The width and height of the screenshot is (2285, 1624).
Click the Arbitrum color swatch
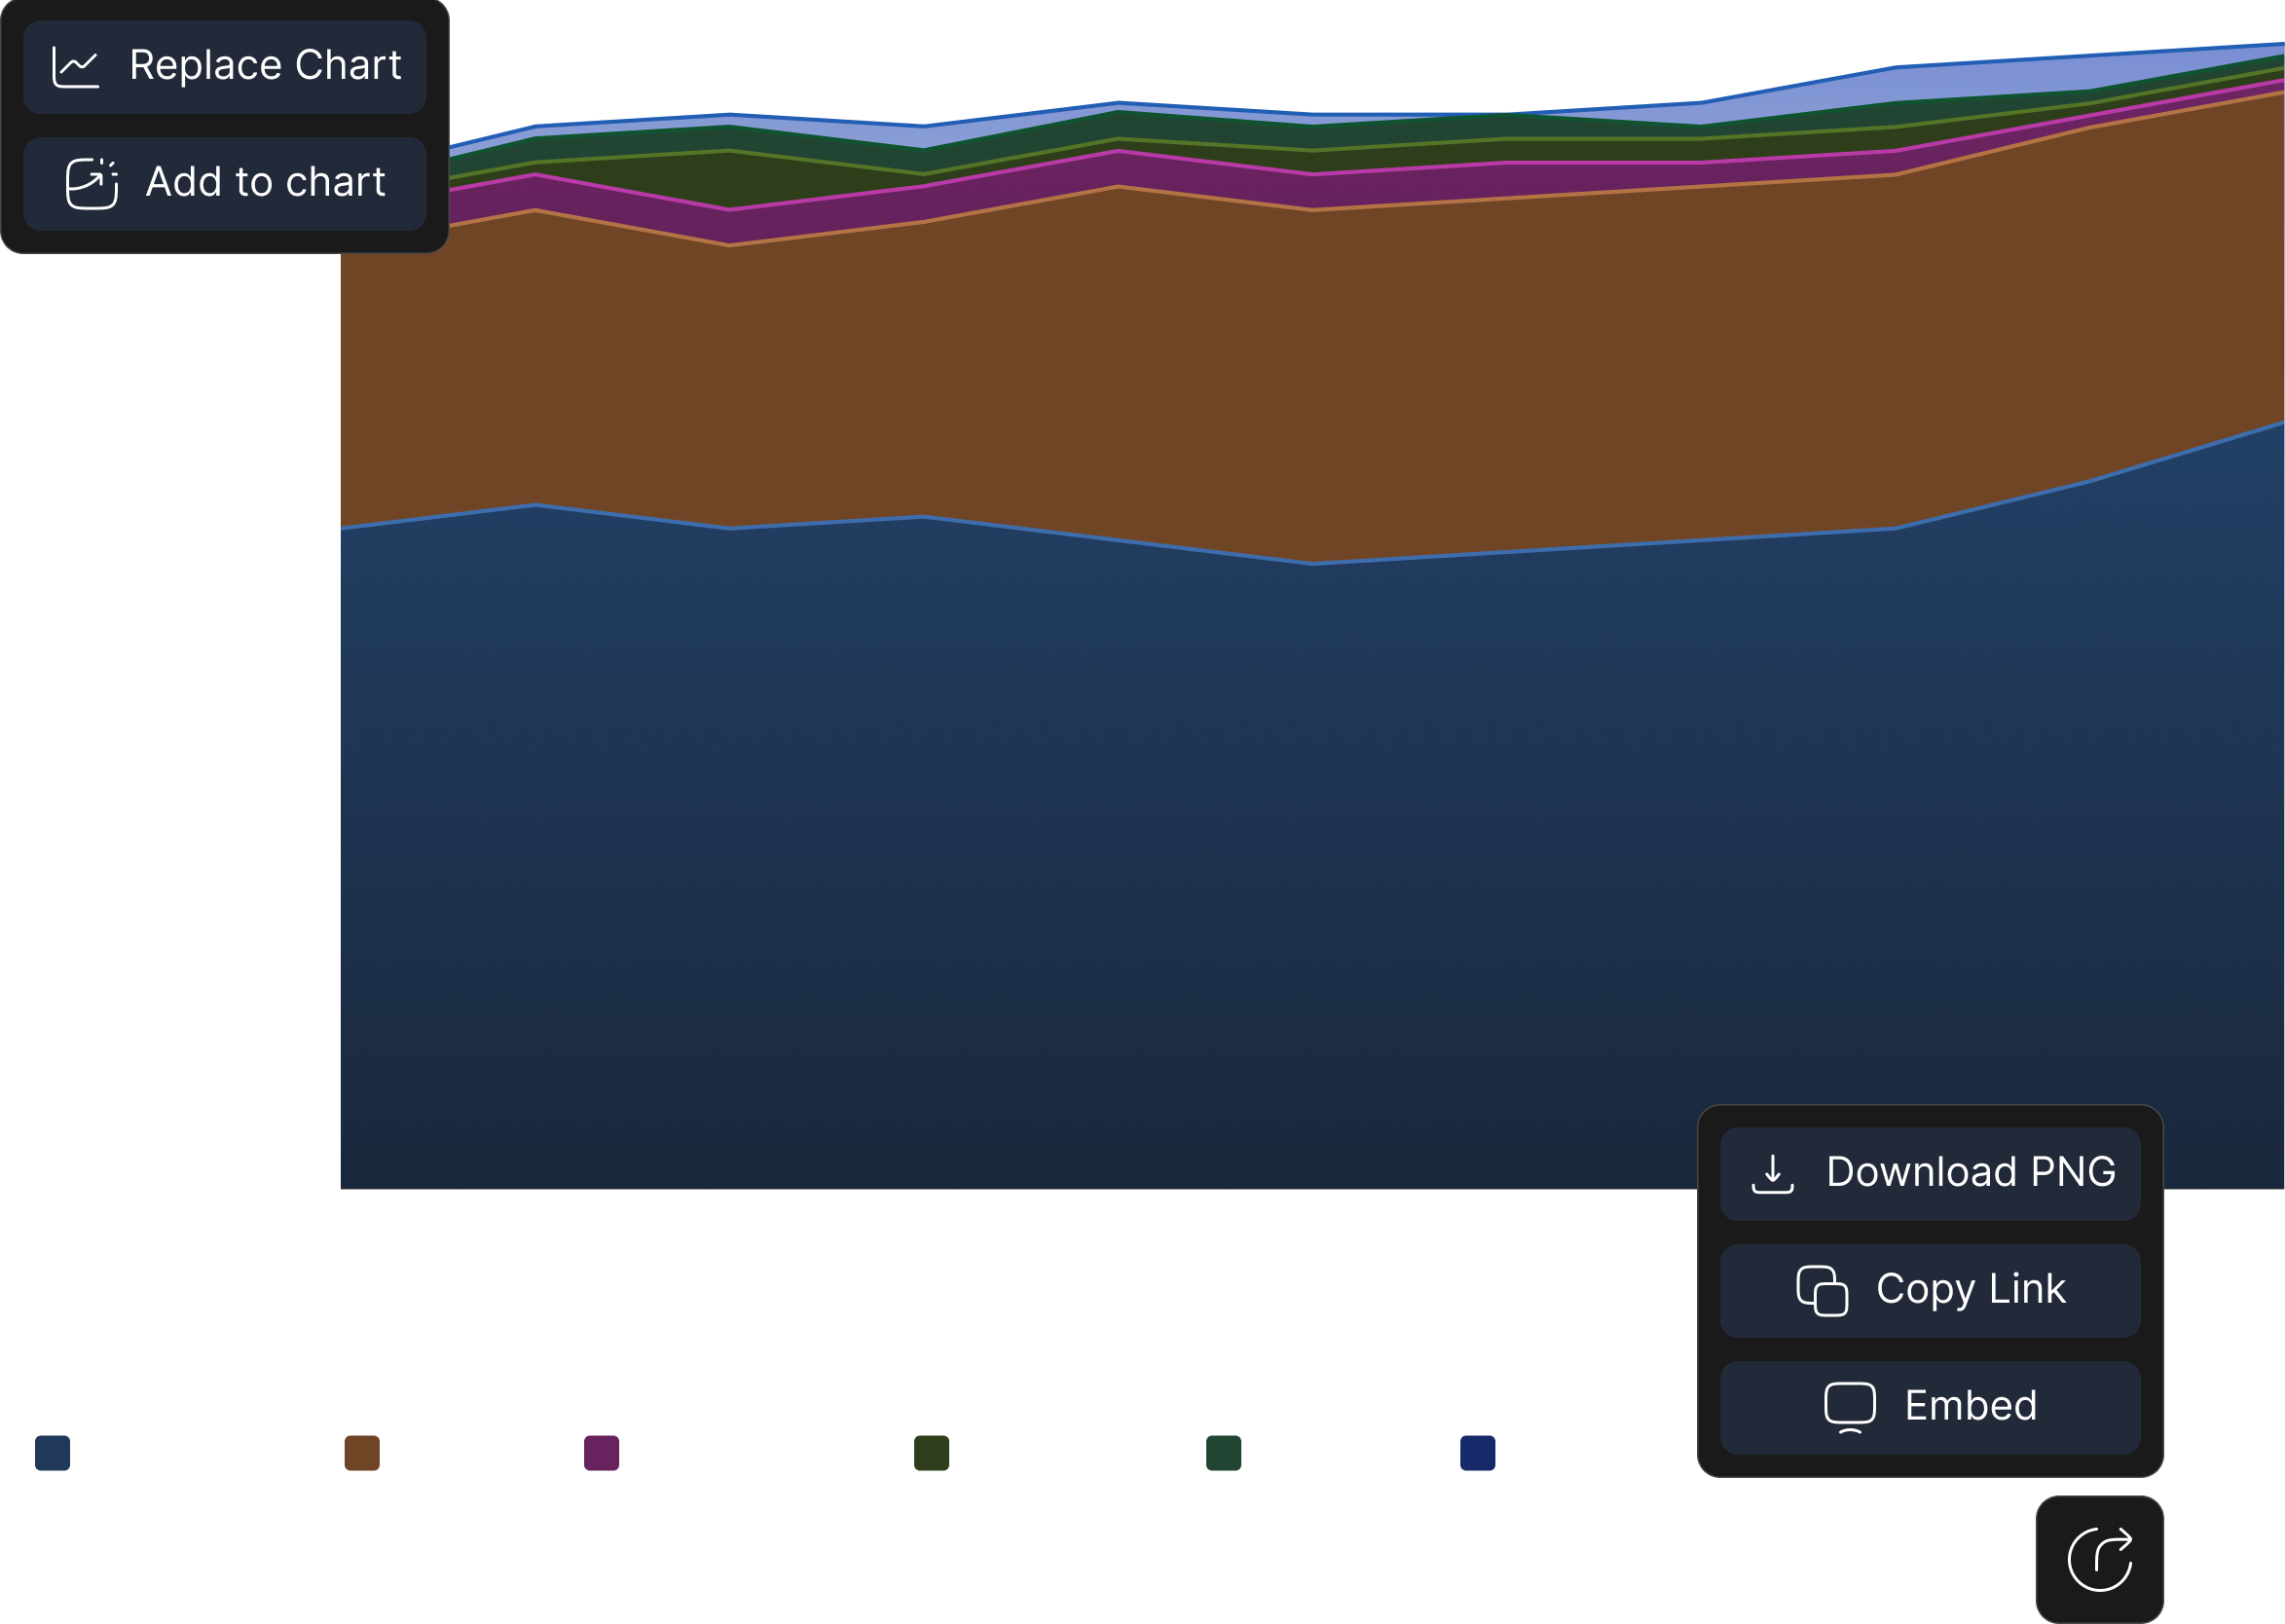click(931, 1454)
